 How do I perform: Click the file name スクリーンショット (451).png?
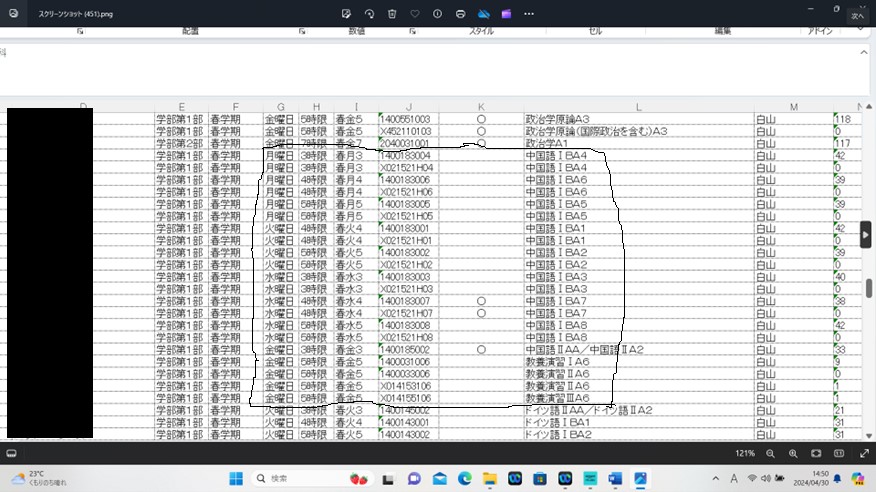[75, 14]
